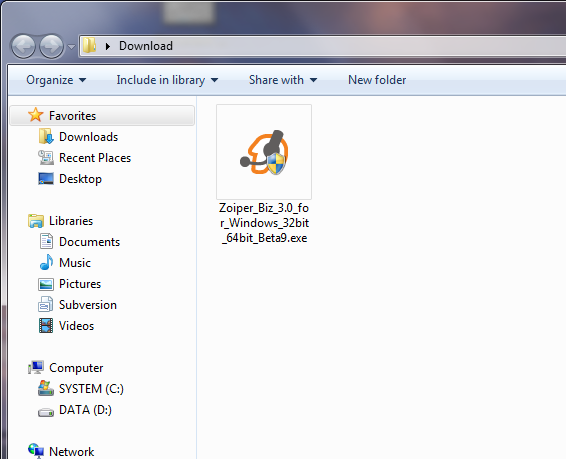Click the Recent Places icon
Screen dimensions: 566x459
(x=46, y=157)
